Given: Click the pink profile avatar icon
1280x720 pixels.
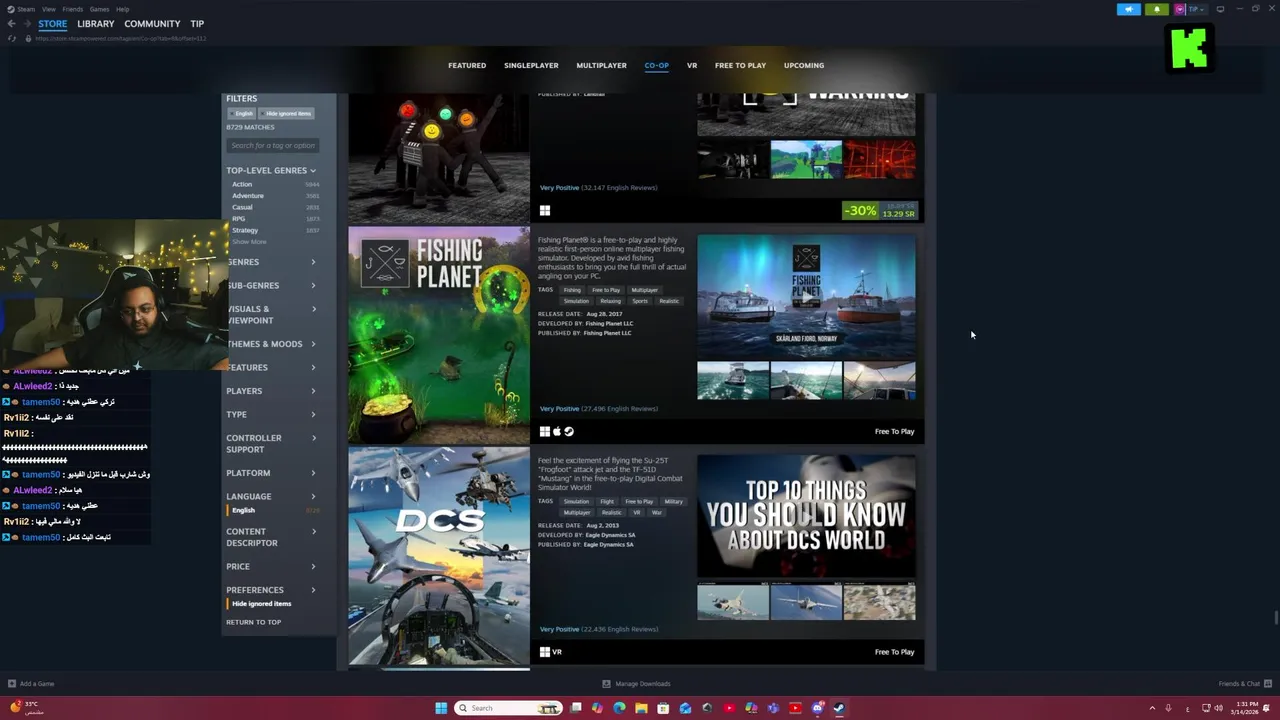Looking at the screenshot, I should click(x=1180, y=9).
